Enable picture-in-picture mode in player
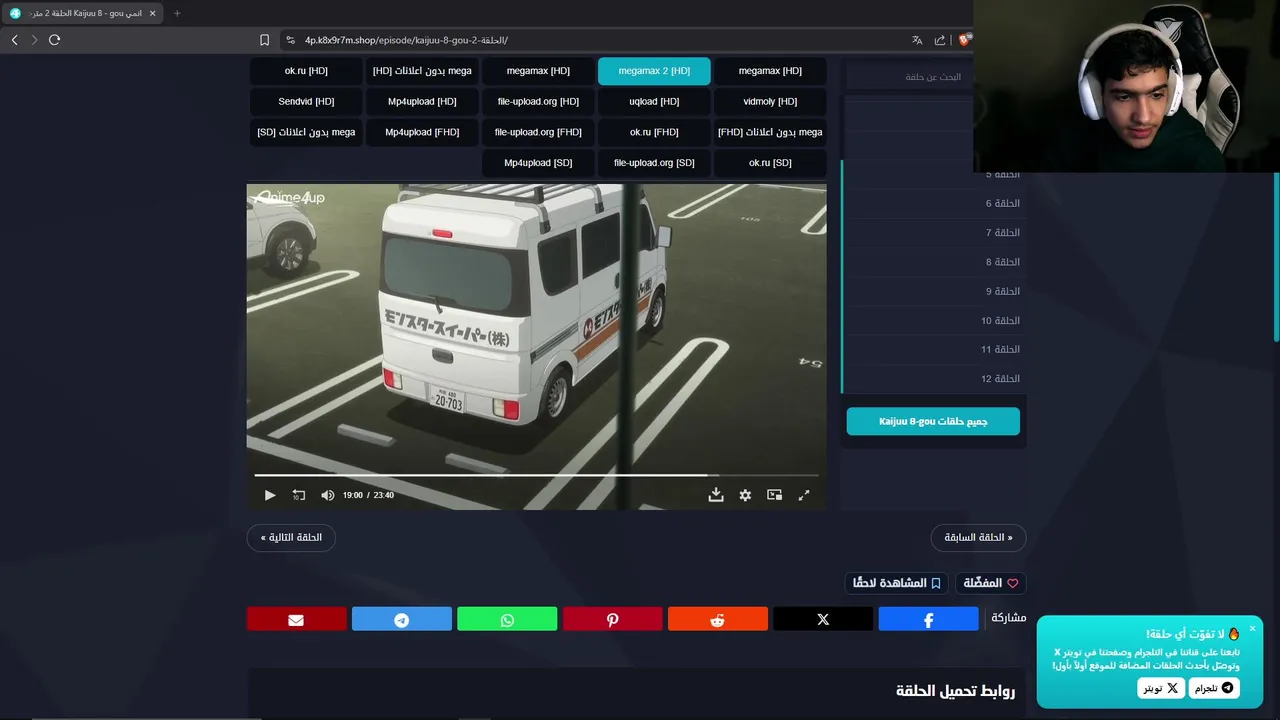Image resolution: width=1280 pixels, height=720 pixels. coord(774,495)
